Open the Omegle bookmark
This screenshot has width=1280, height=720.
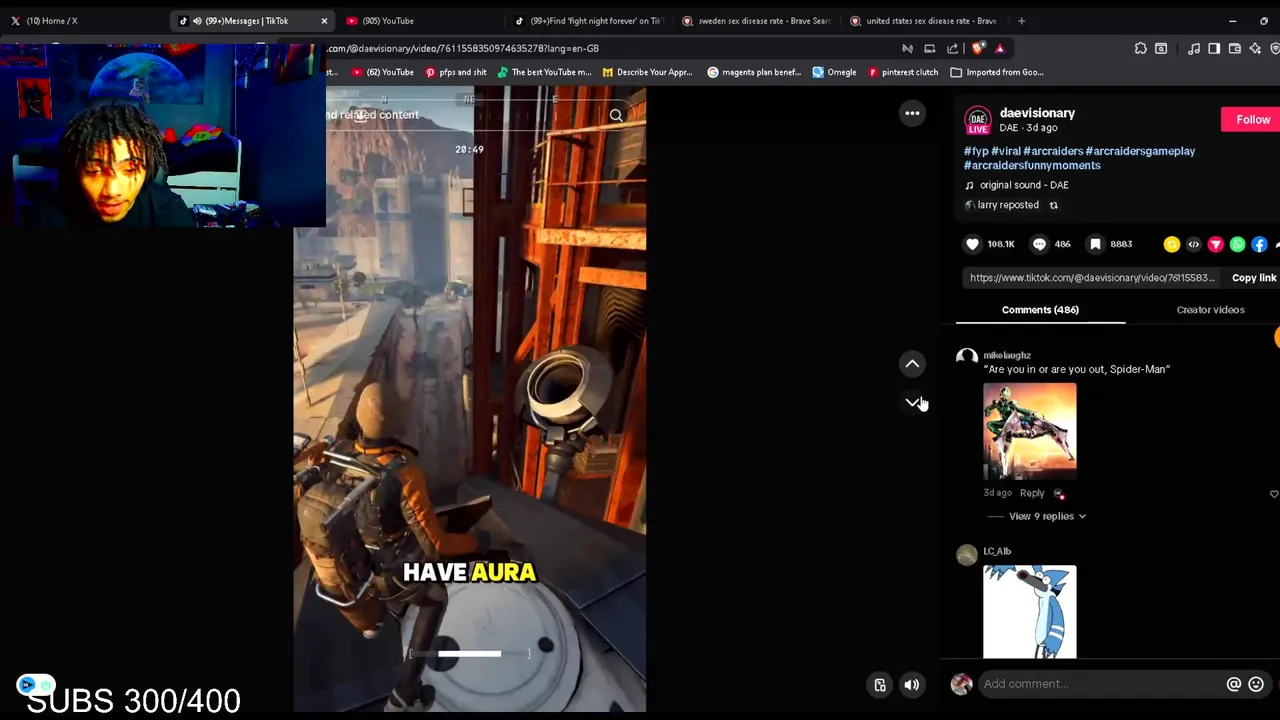tap(834, 72)
